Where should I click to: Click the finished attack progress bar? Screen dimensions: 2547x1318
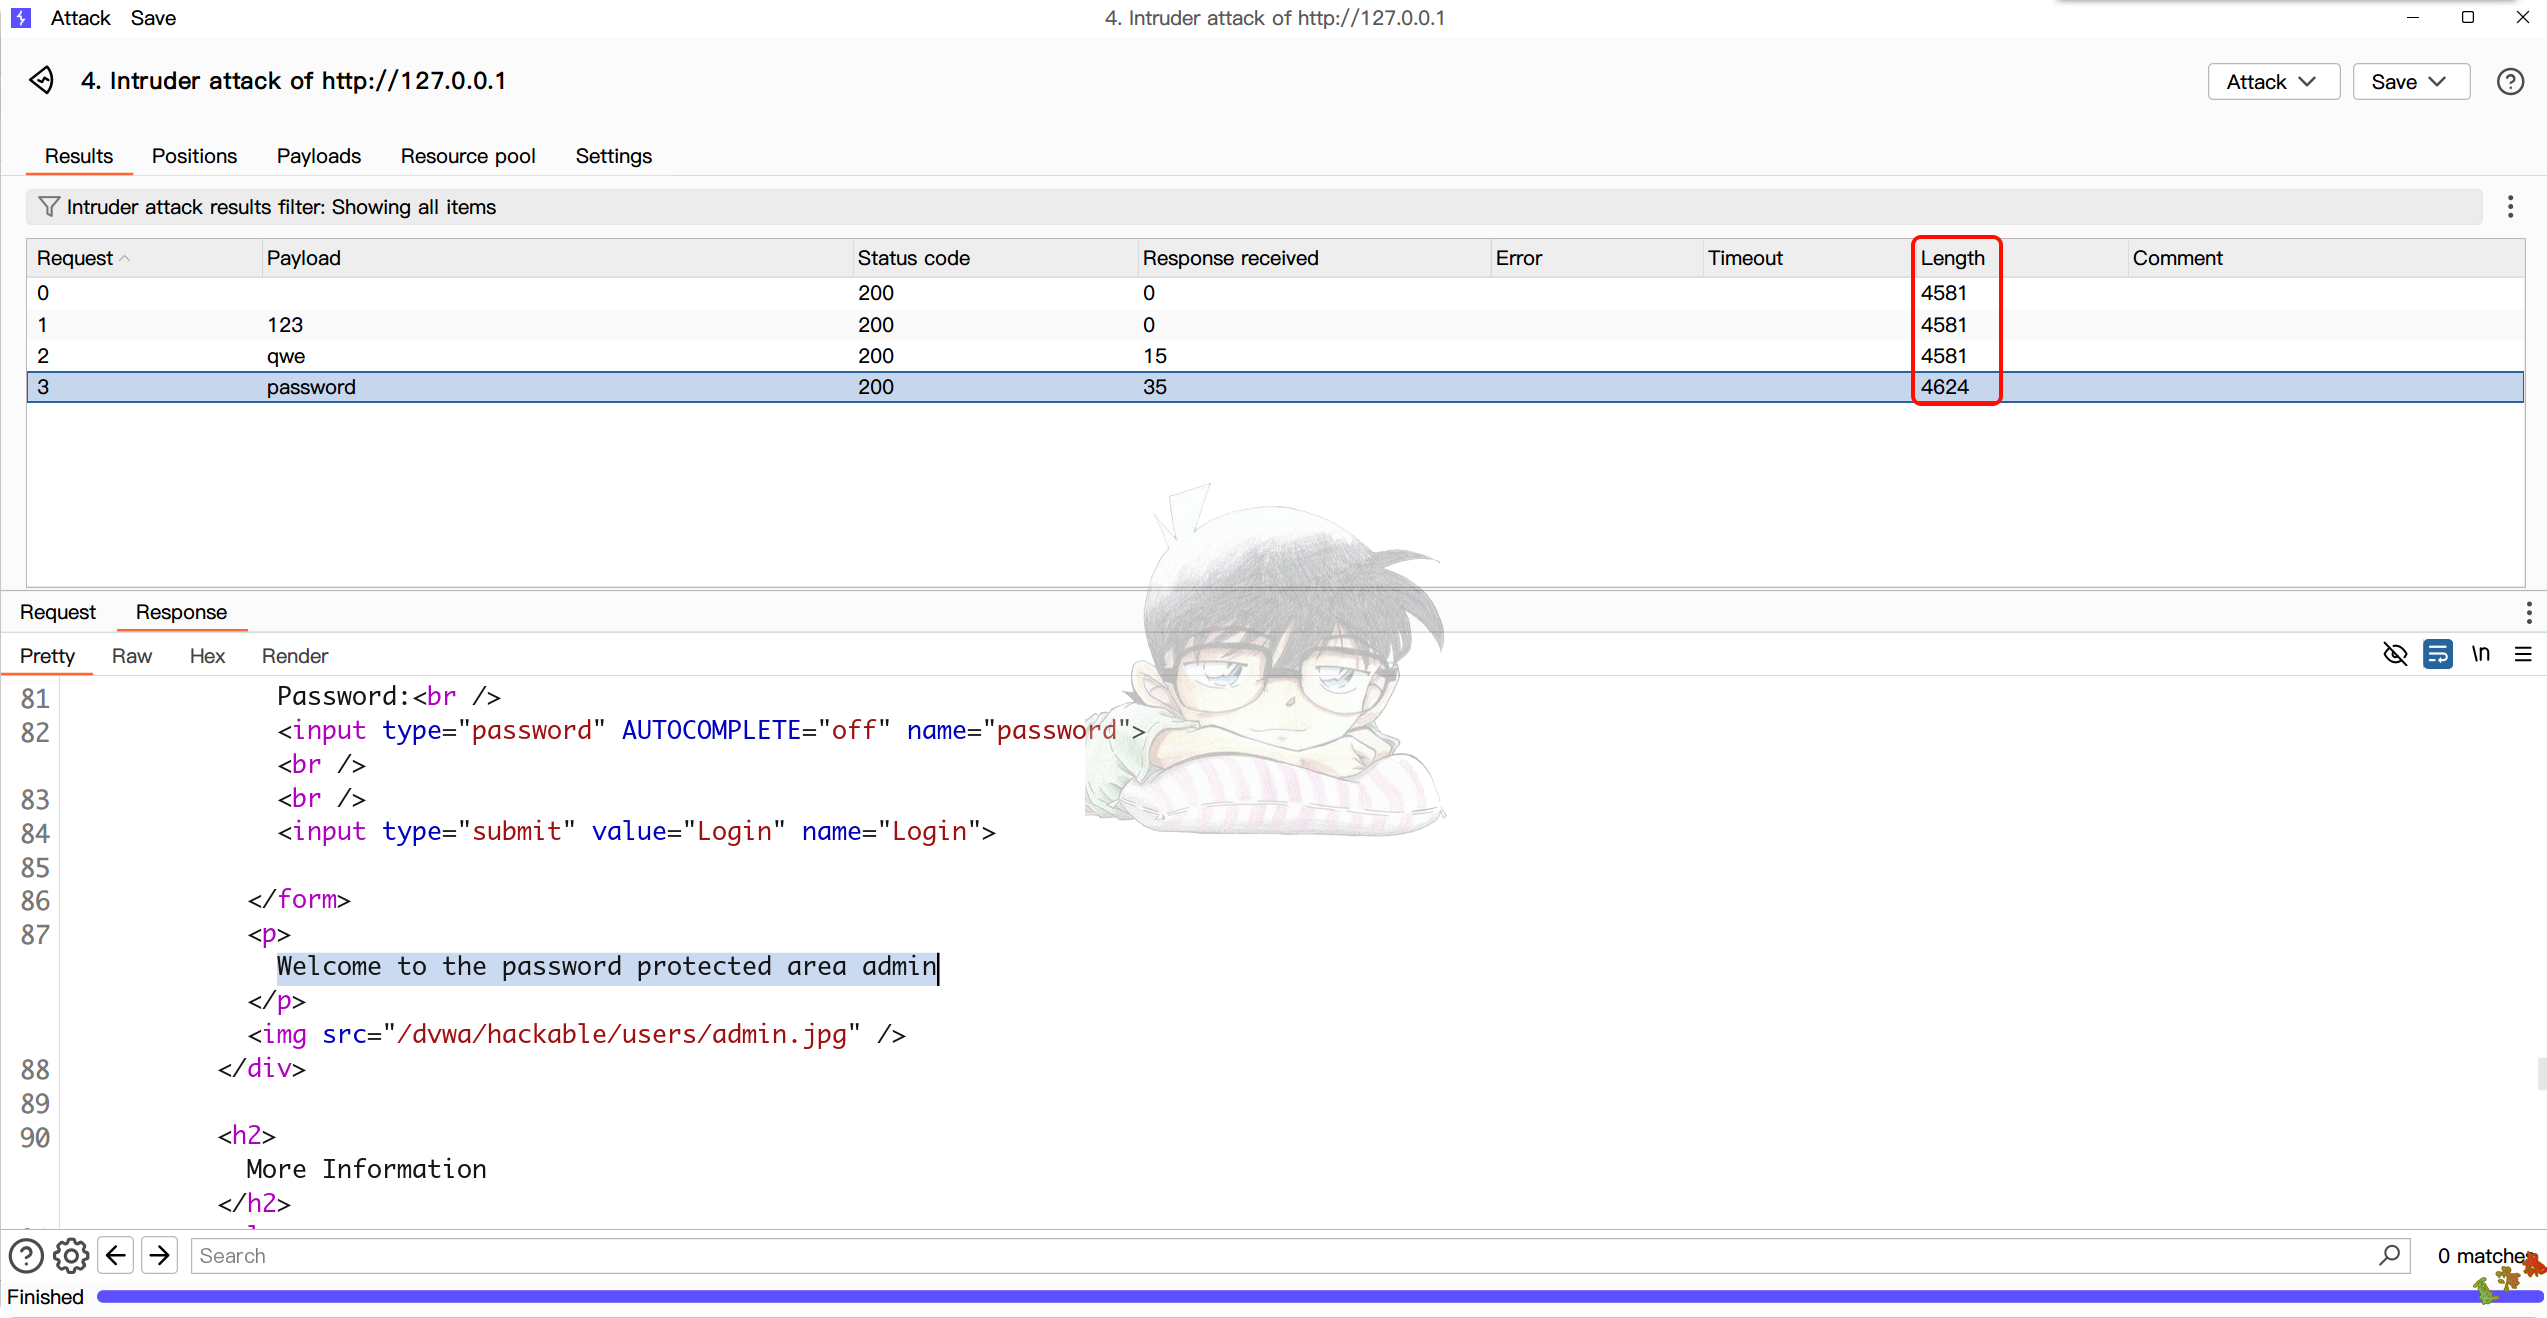[1320, 1297]
